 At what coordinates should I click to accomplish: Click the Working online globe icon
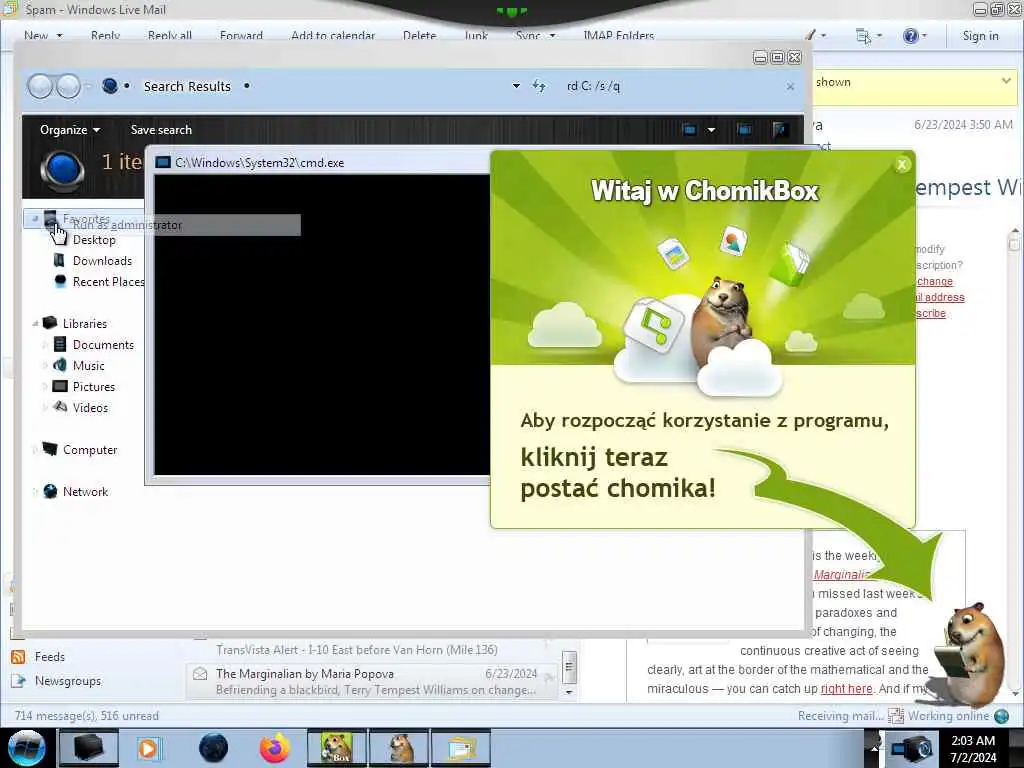coord(1002,716)
